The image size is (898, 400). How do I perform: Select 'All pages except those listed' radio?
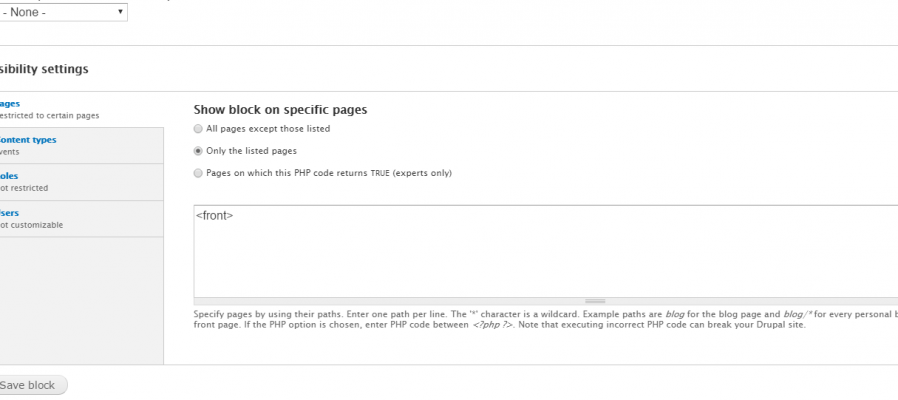198,129
